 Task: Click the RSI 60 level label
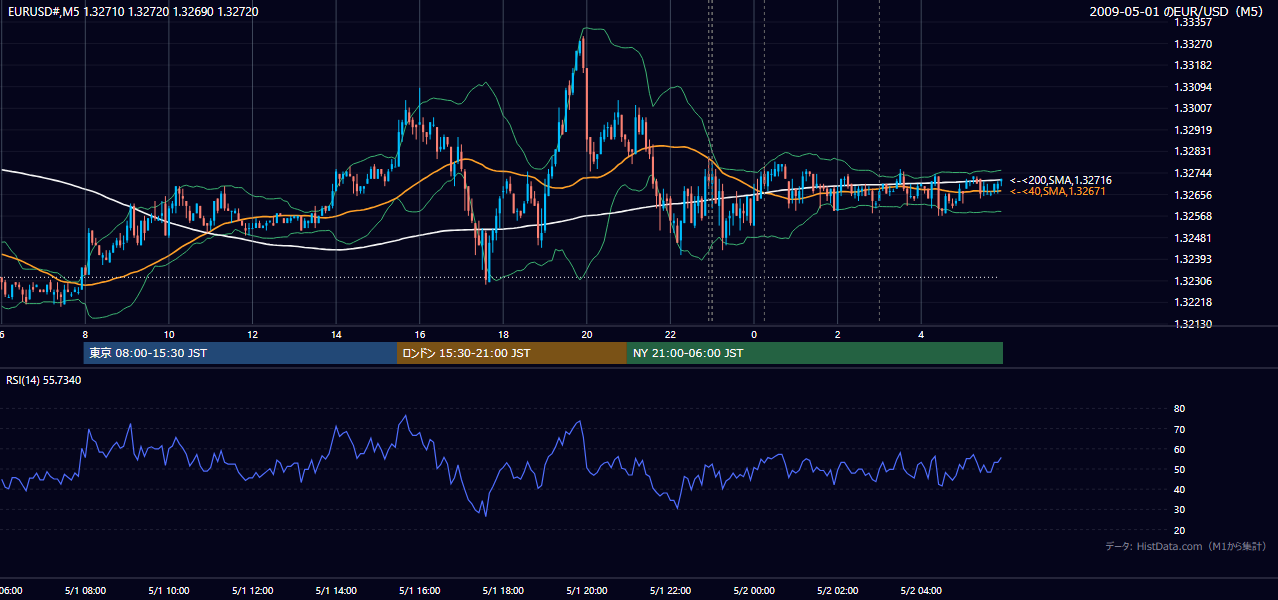1179,449
